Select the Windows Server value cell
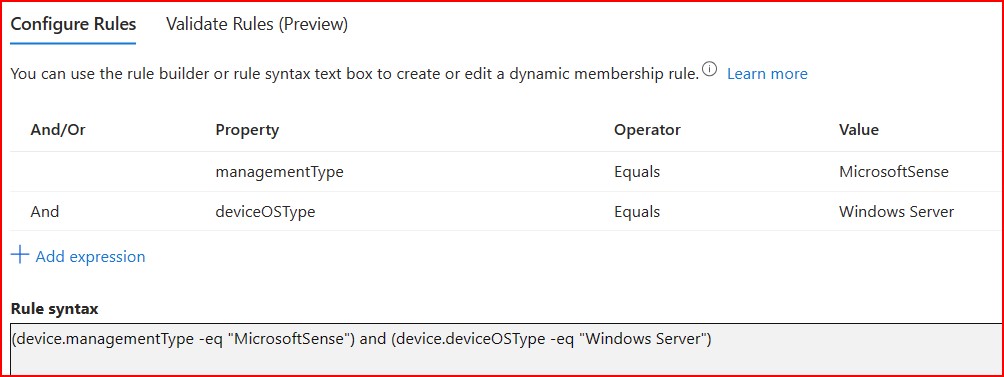Viewport: 1004px width, 377px height. tap(896, 211)
